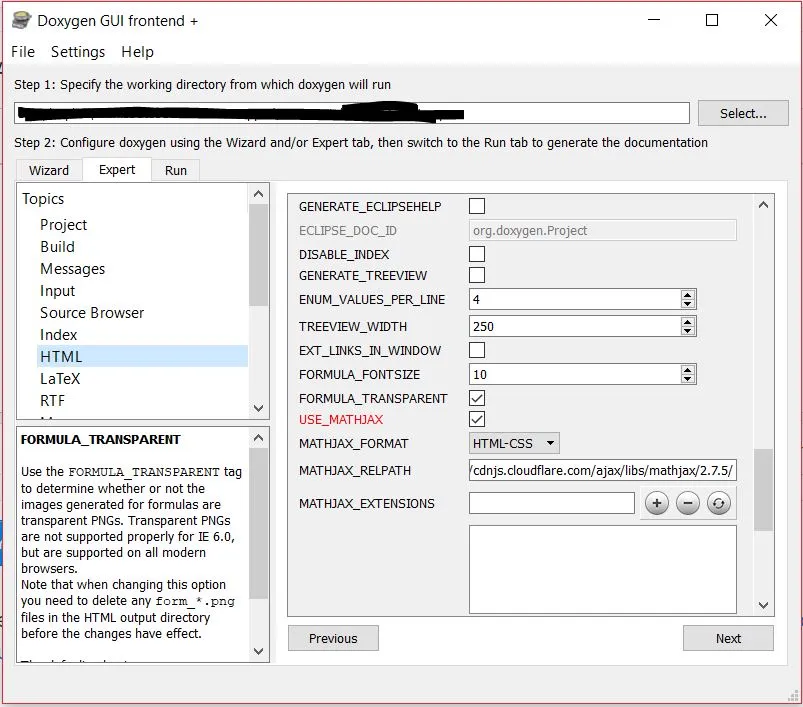Click help text panel scroll-down arrow
The height and width of the screenshot is (707, 803).
tap(259, 651)
